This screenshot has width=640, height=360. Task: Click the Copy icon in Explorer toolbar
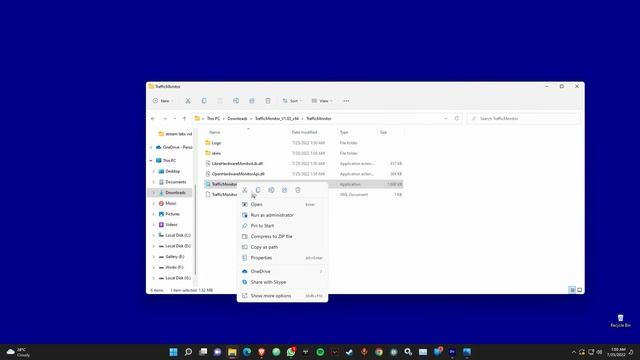point(204,101)
